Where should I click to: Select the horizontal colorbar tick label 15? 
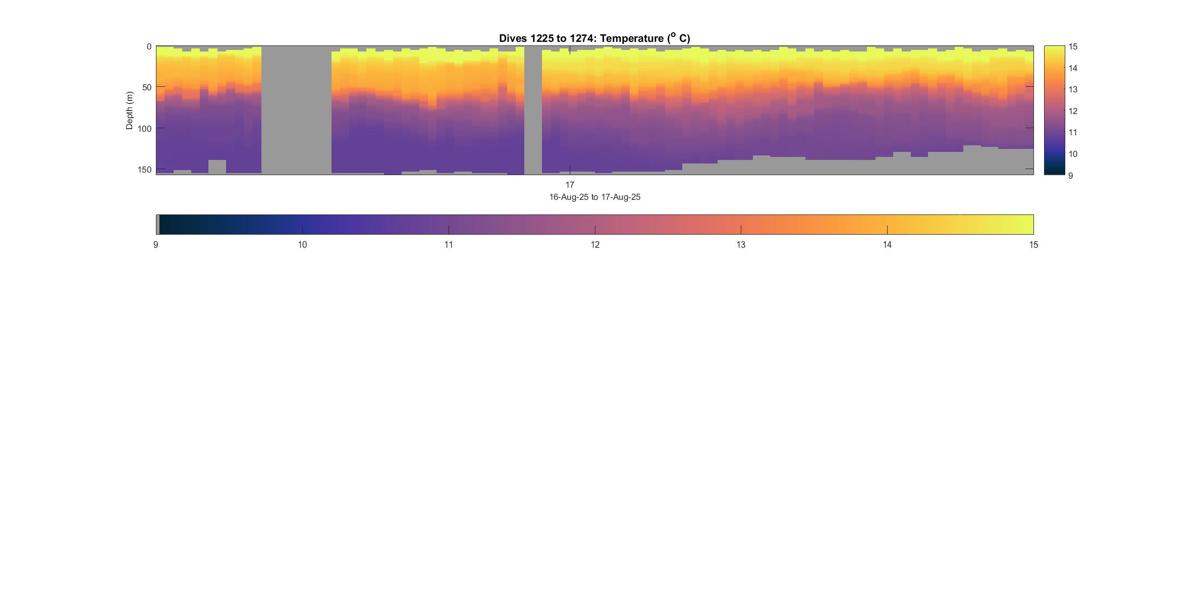(1034, 244)
